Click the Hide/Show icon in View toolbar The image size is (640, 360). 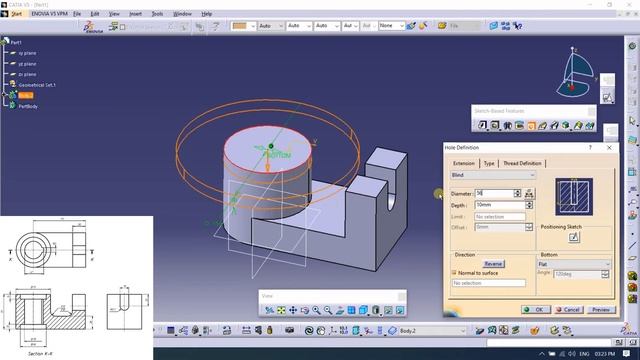[x=388, y=311]
